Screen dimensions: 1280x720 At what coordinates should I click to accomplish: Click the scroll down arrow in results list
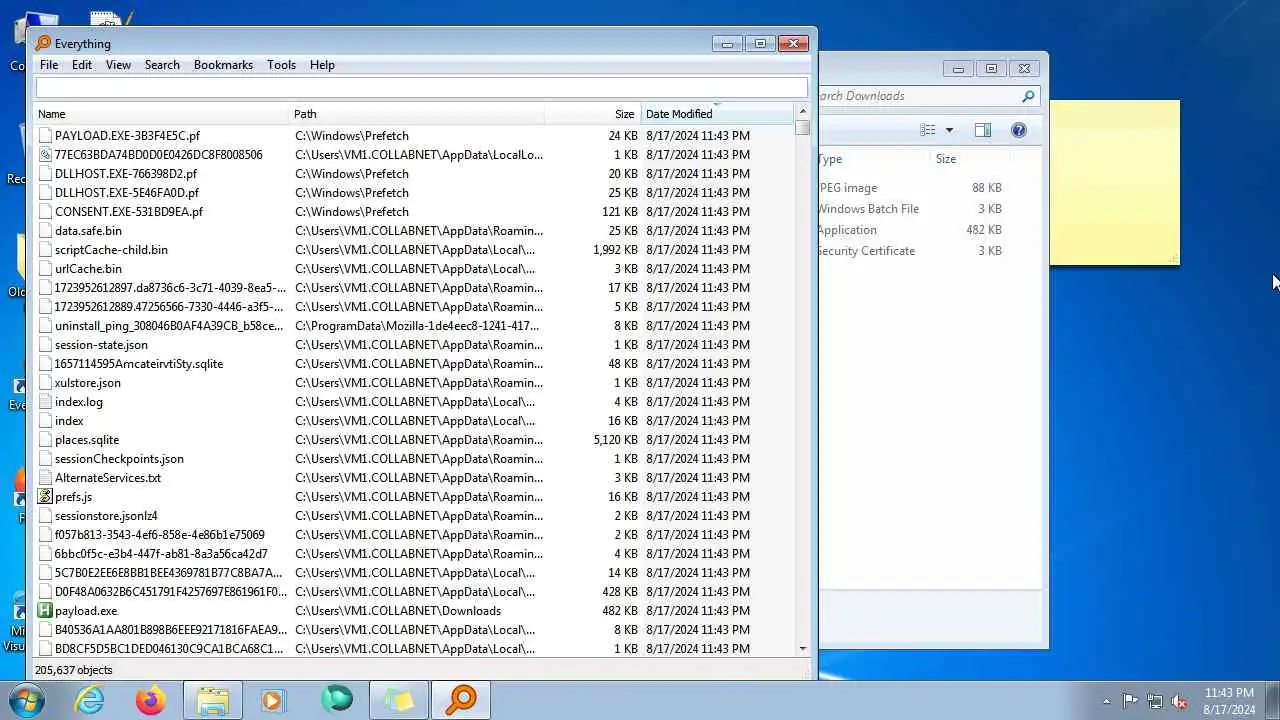click(802, 649)
